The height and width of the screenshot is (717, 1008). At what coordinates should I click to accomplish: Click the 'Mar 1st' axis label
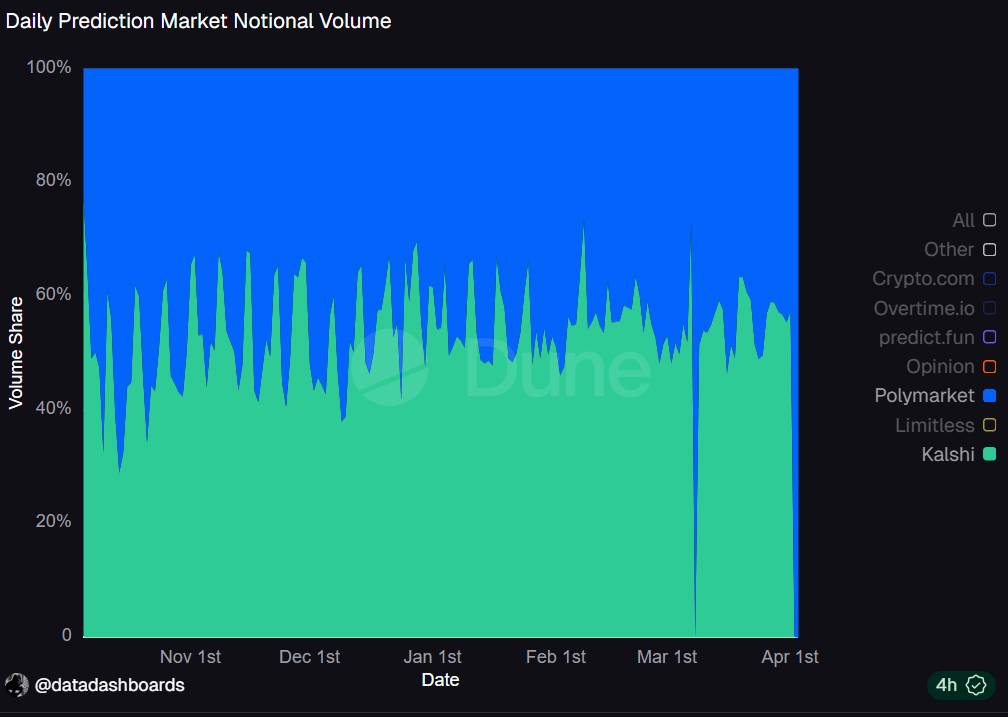pyautogui.click(x=667, y=657)
